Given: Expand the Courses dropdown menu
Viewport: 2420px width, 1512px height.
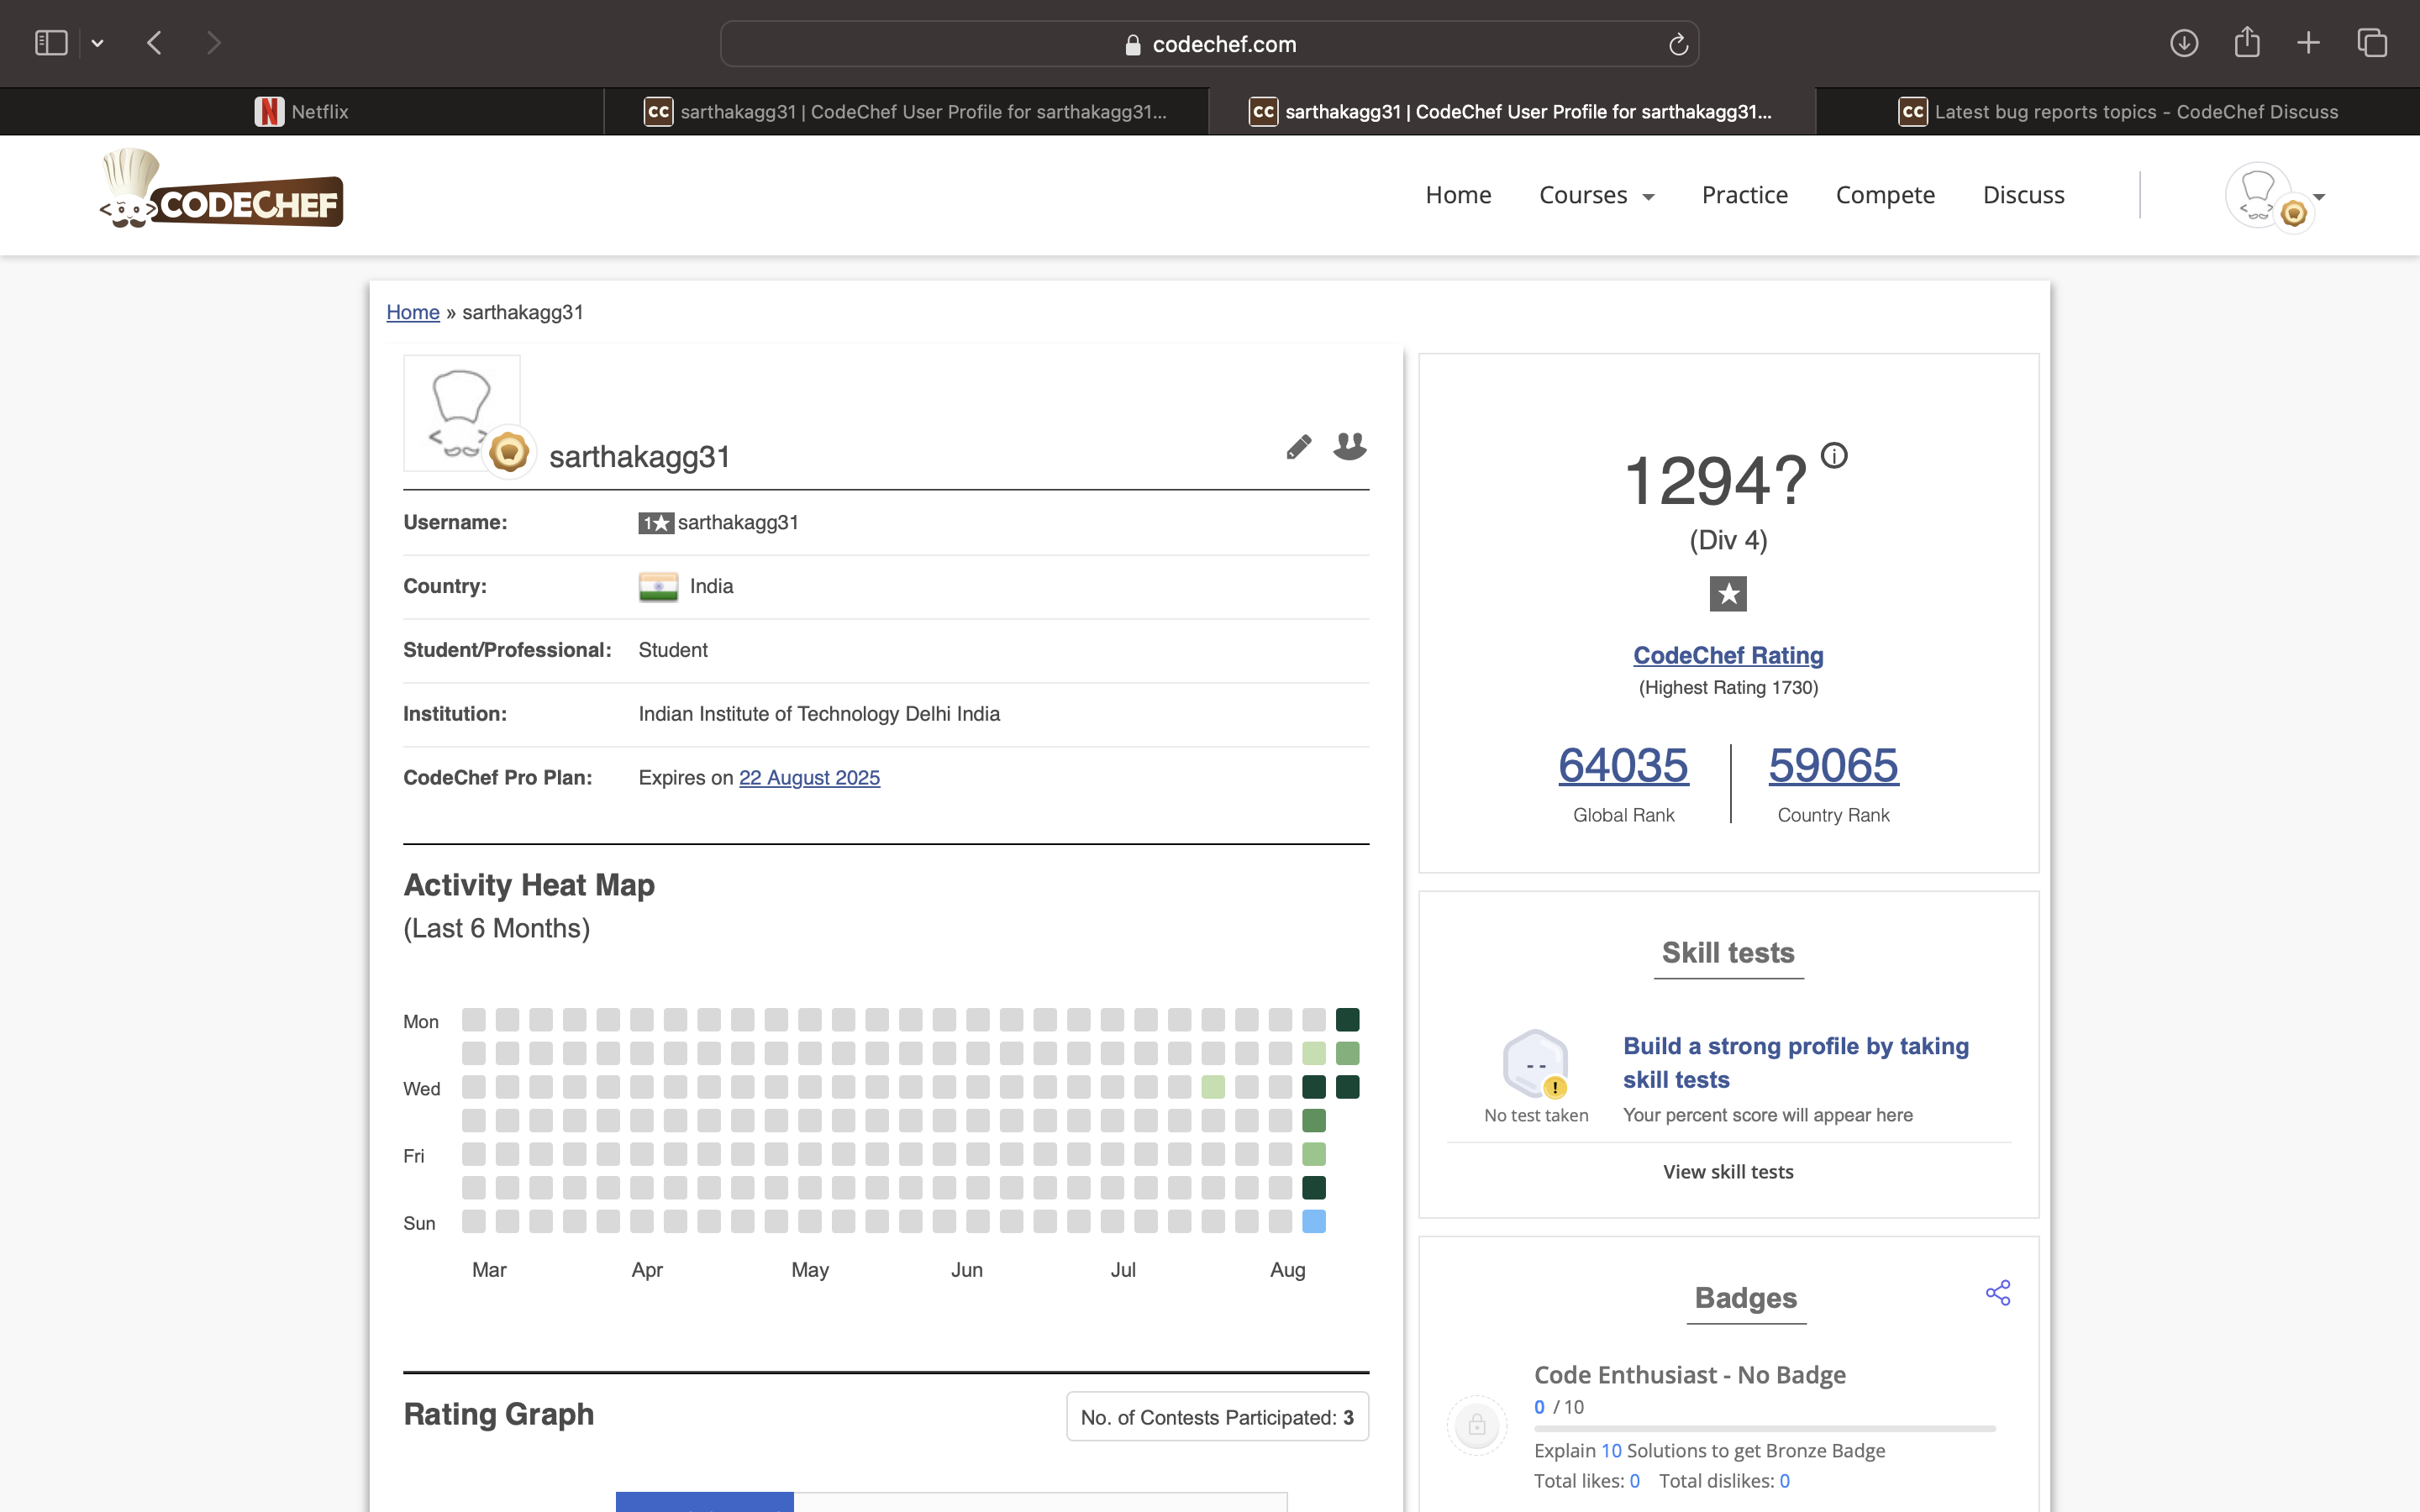Looking at the screenshot, I should pos(1596,195).
